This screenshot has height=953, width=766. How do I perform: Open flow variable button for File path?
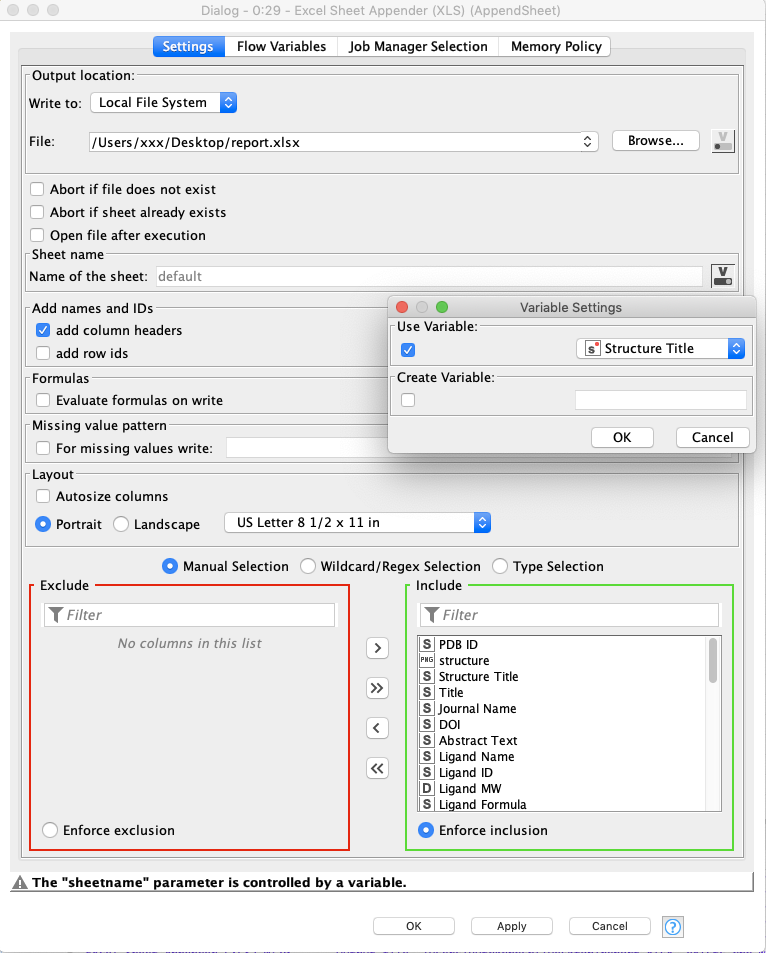(x=723, y=142)
